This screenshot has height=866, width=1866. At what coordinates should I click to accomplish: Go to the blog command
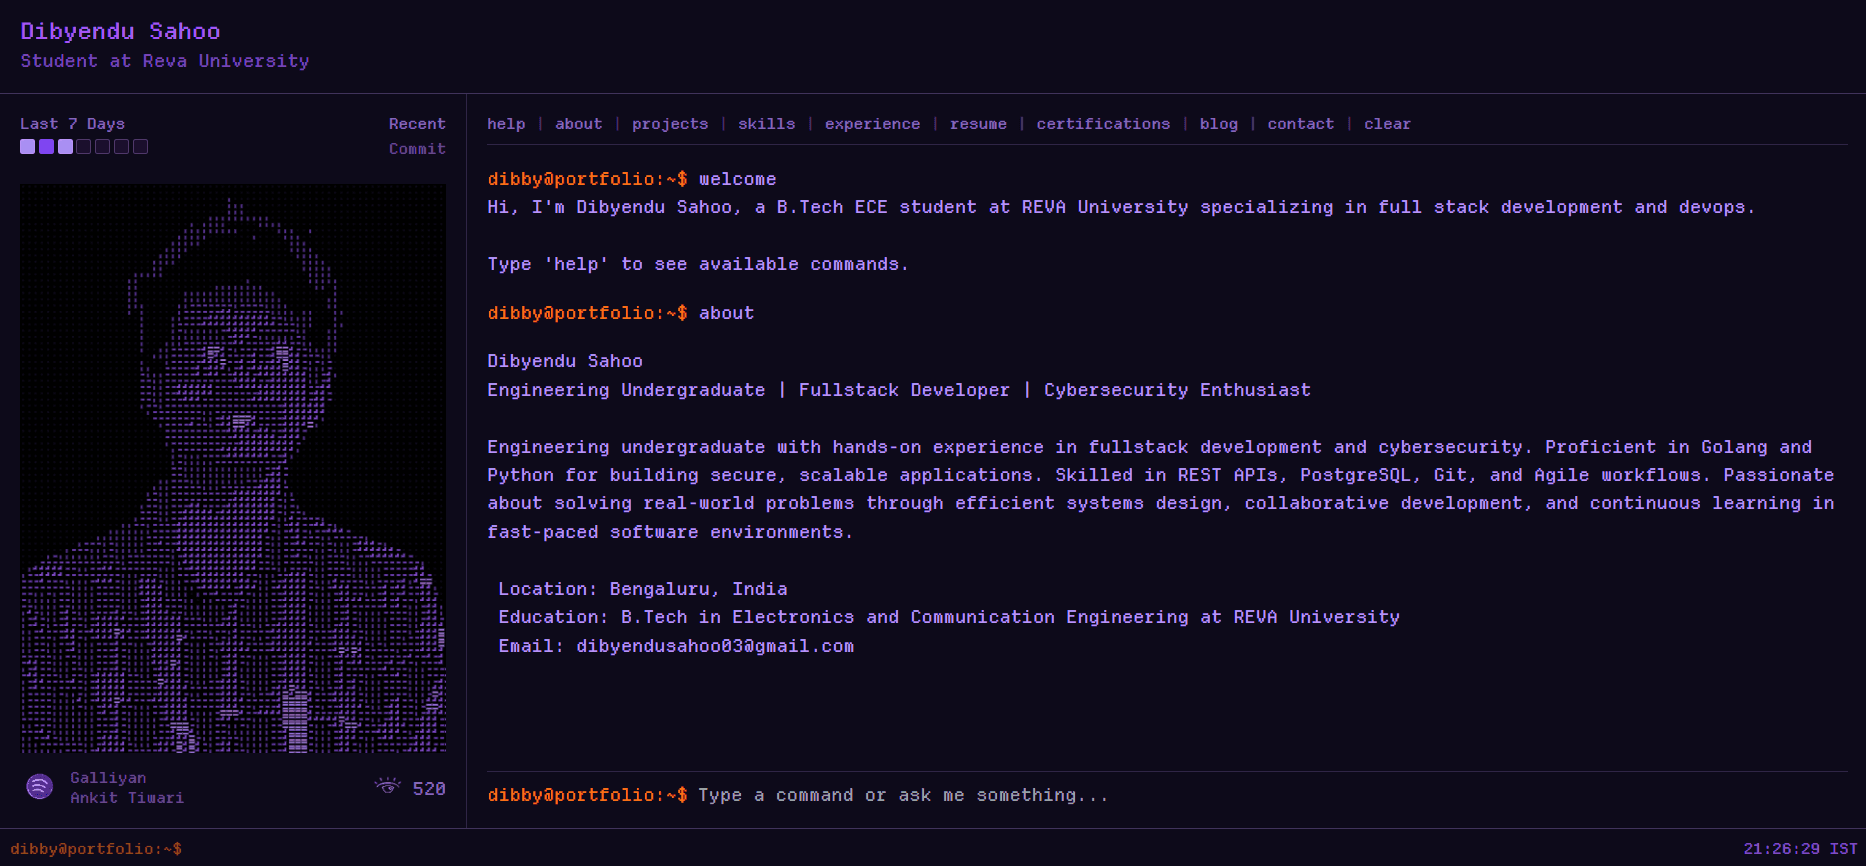(1218, 124)
